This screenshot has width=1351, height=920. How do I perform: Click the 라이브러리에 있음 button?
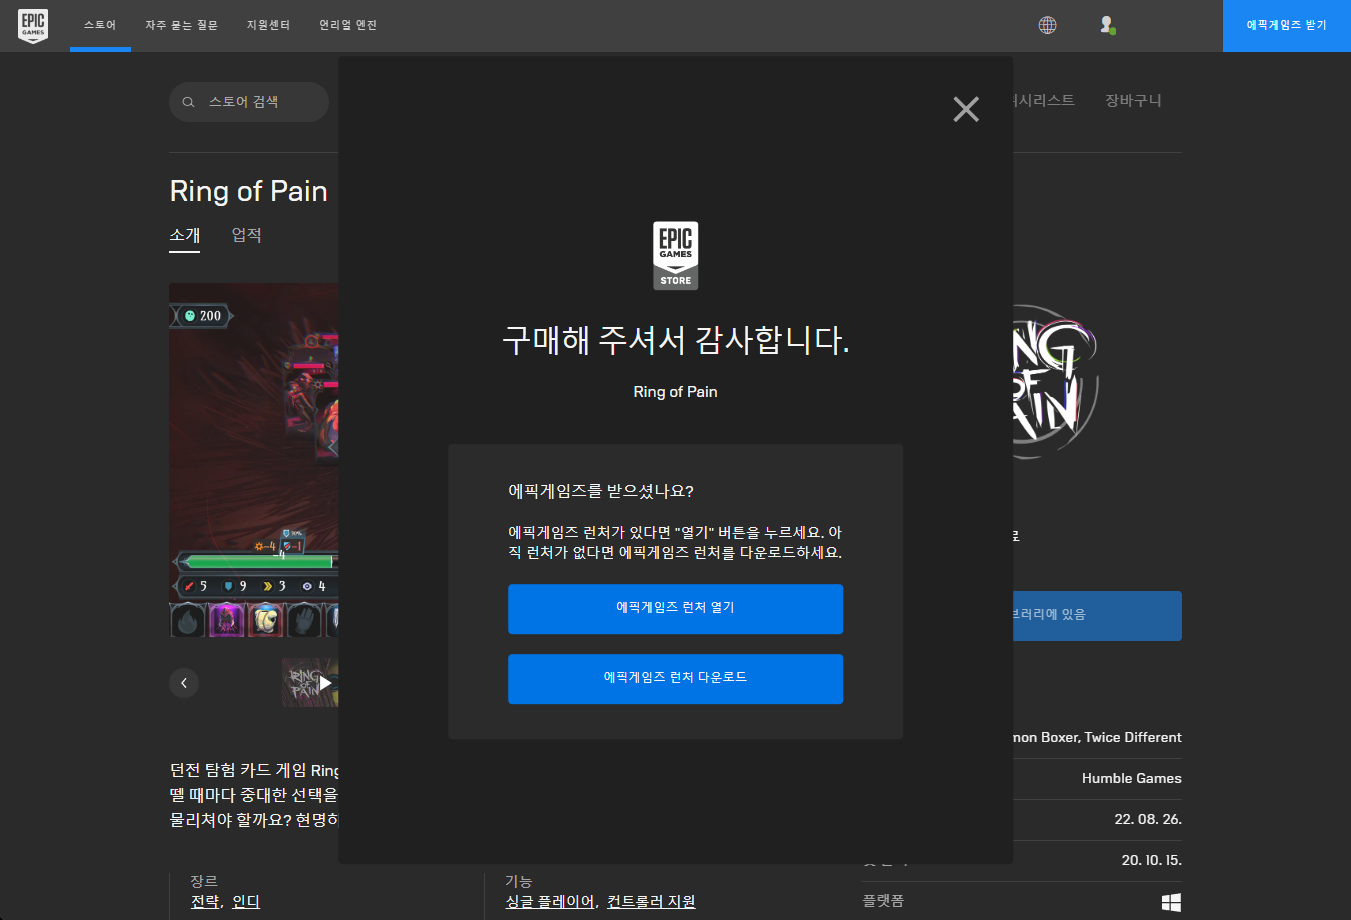pos(1097,616)
